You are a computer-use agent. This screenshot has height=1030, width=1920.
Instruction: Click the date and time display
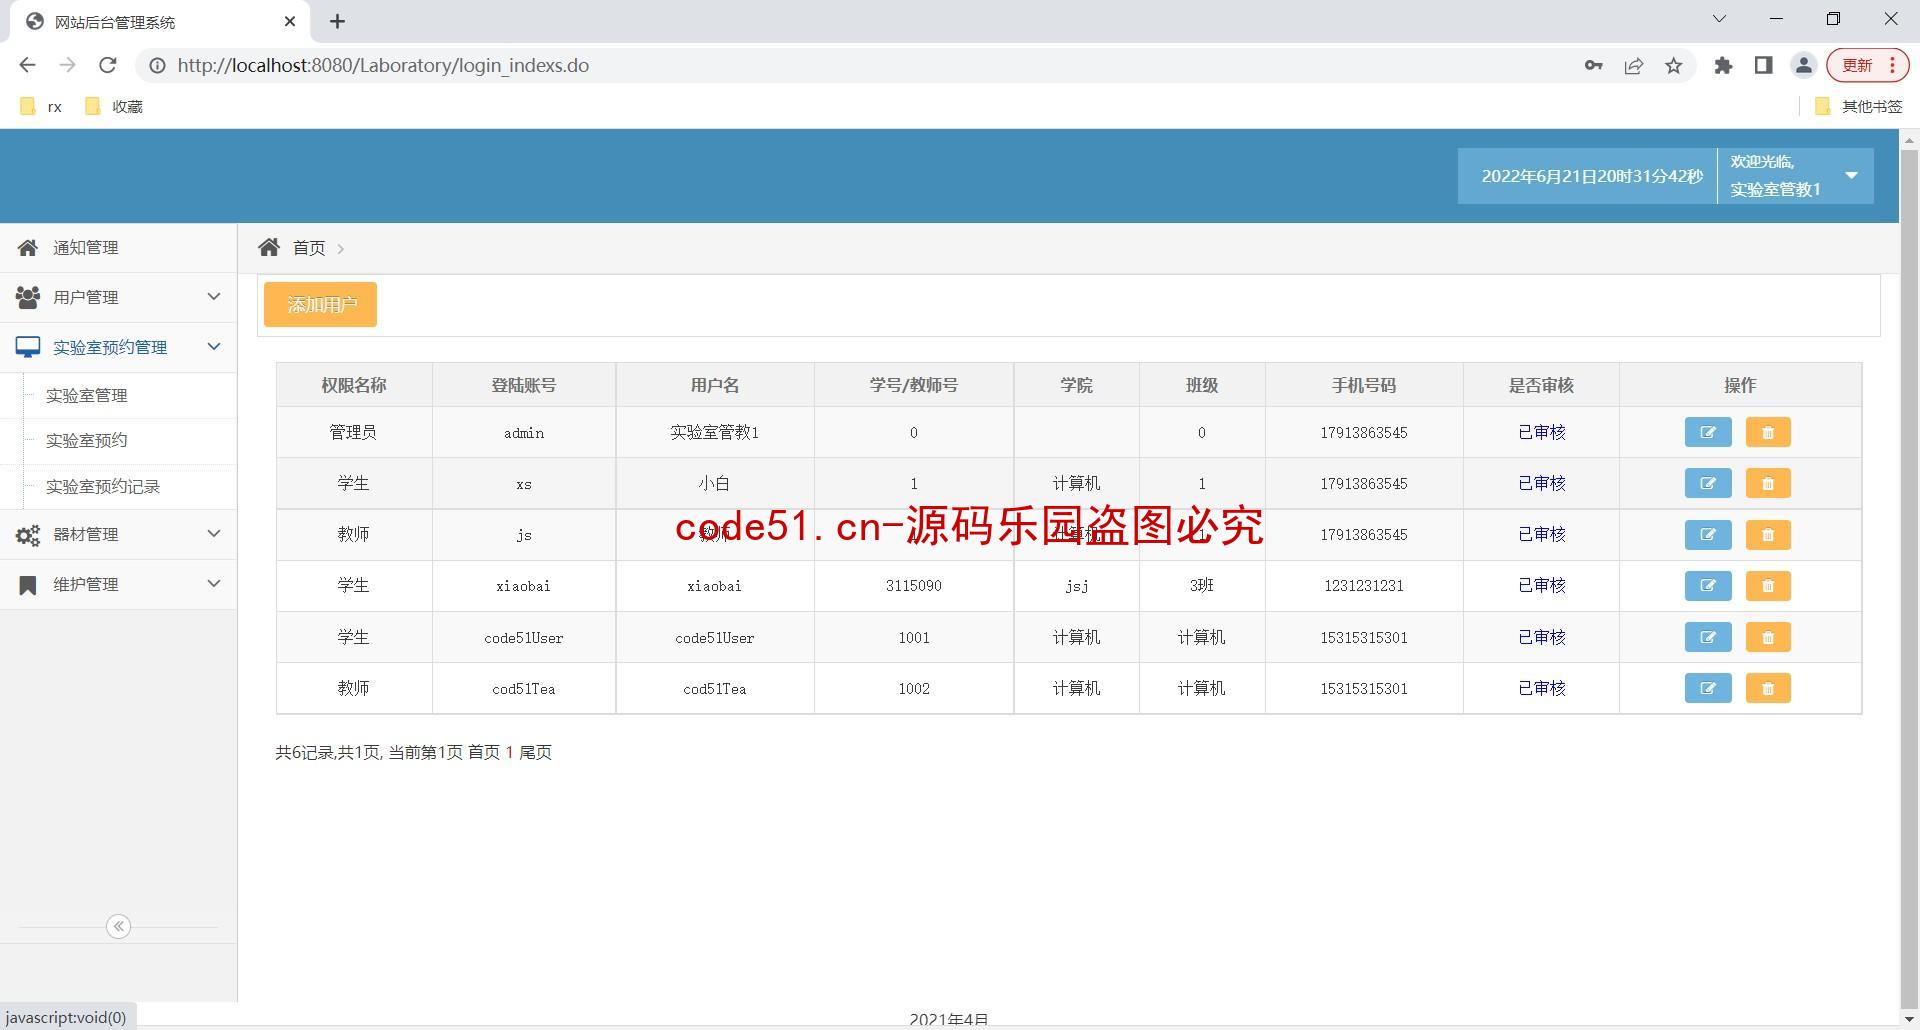click(x=1591, y=176)
